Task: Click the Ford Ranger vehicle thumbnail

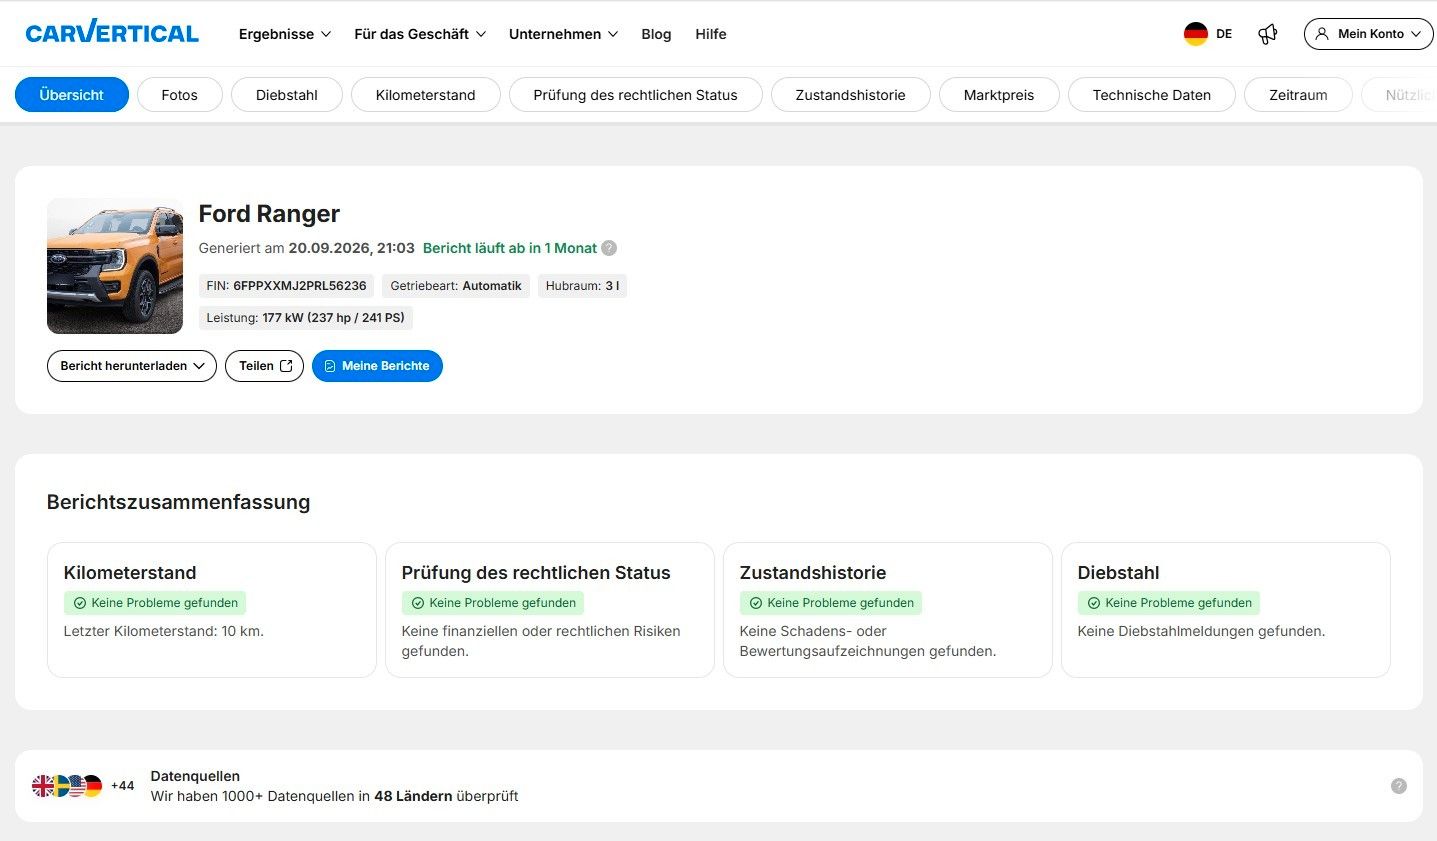Action: 115,266
